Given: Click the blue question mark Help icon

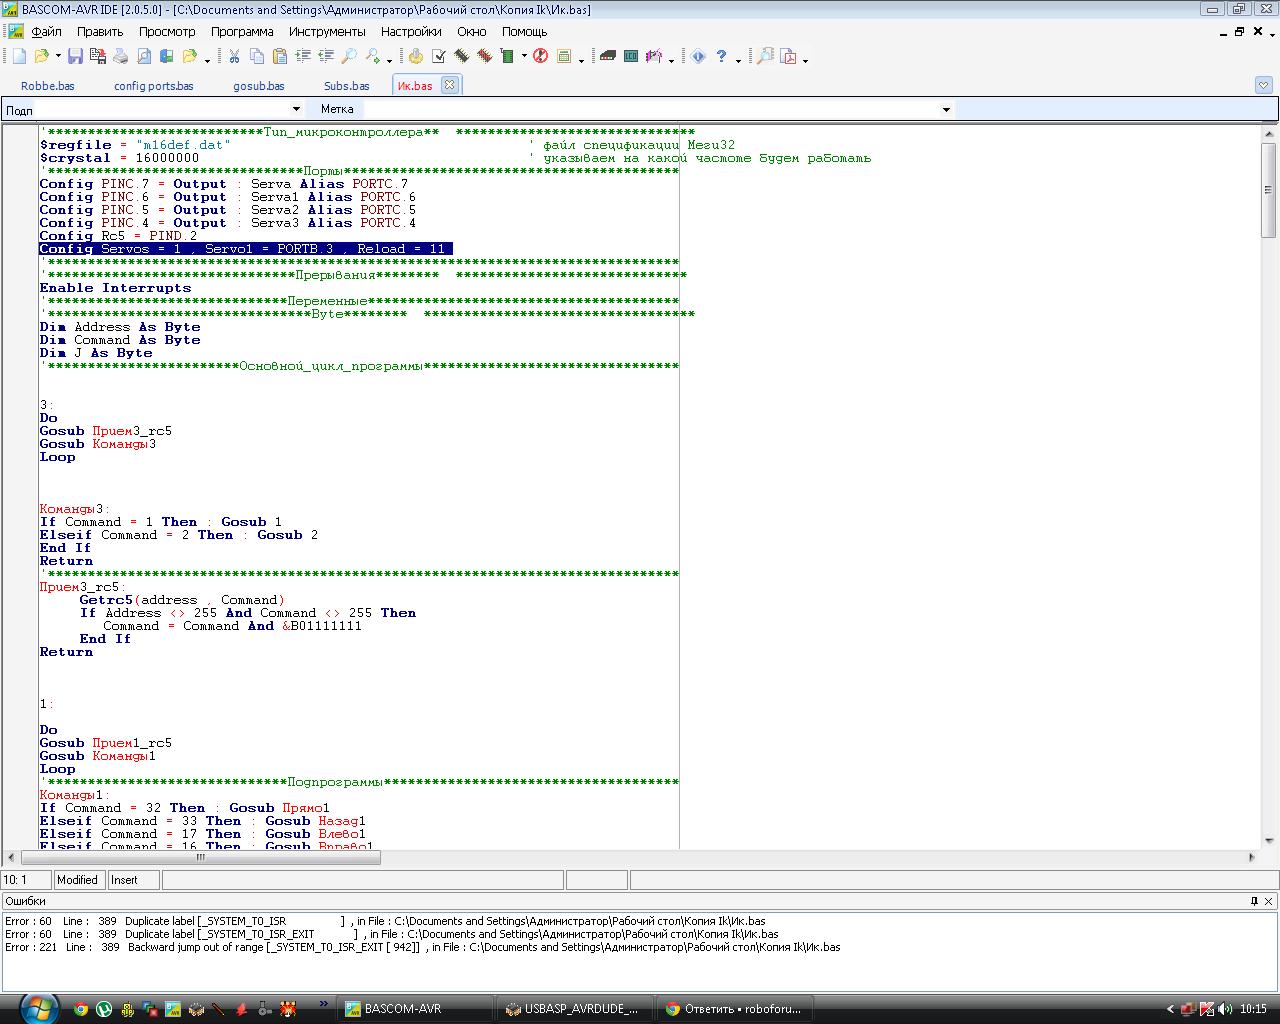Looking at the screenshot, I should click(x=721, y=57).
